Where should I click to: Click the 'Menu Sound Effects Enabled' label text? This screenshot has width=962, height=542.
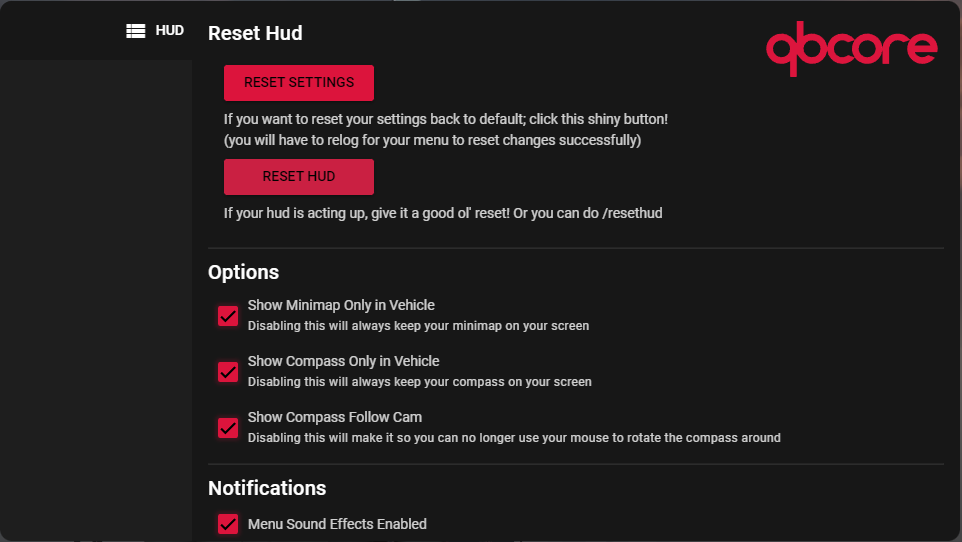coord(337,524)
